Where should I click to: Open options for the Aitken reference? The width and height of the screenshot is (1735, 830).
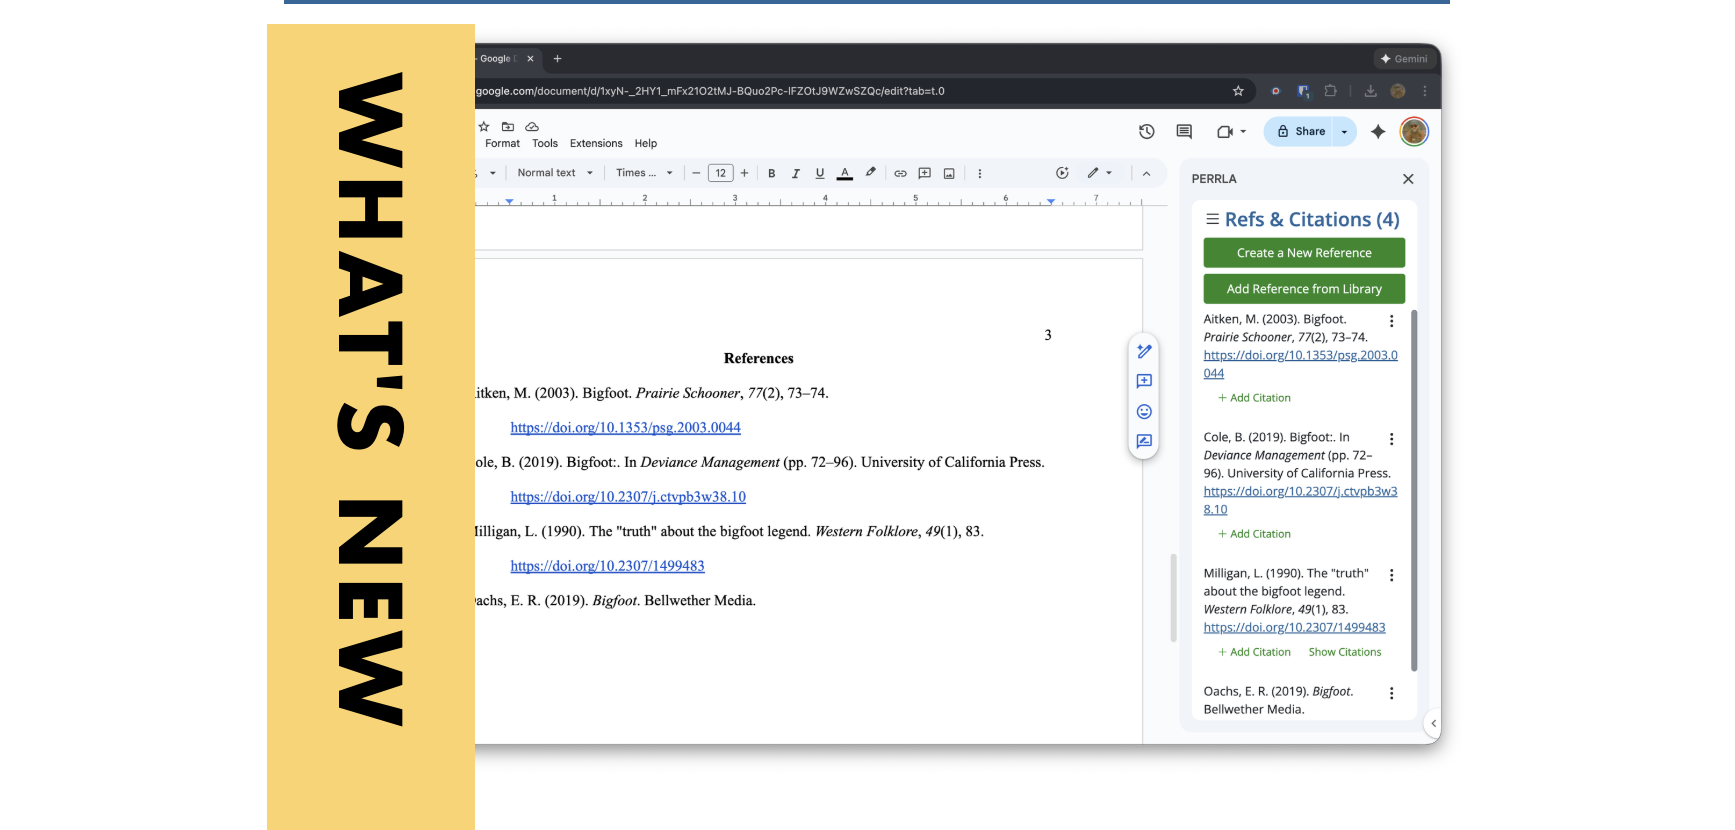click(1391, 321)
